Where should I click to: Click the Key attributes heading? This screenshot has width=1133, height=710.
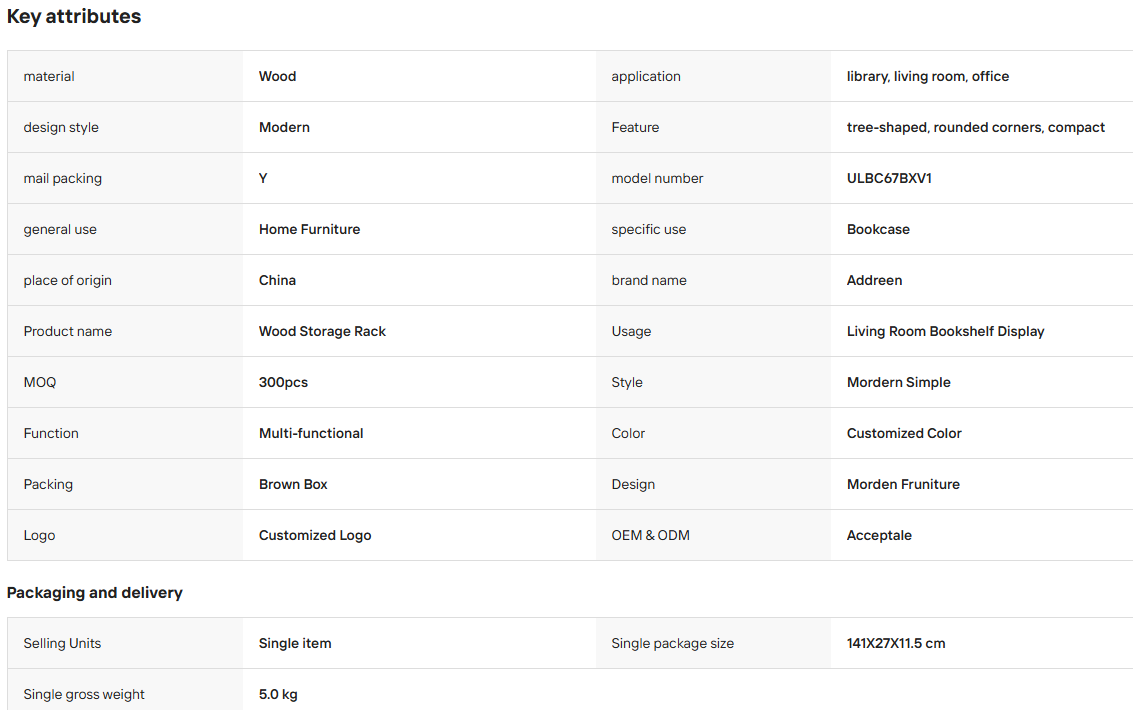[74, 17]
